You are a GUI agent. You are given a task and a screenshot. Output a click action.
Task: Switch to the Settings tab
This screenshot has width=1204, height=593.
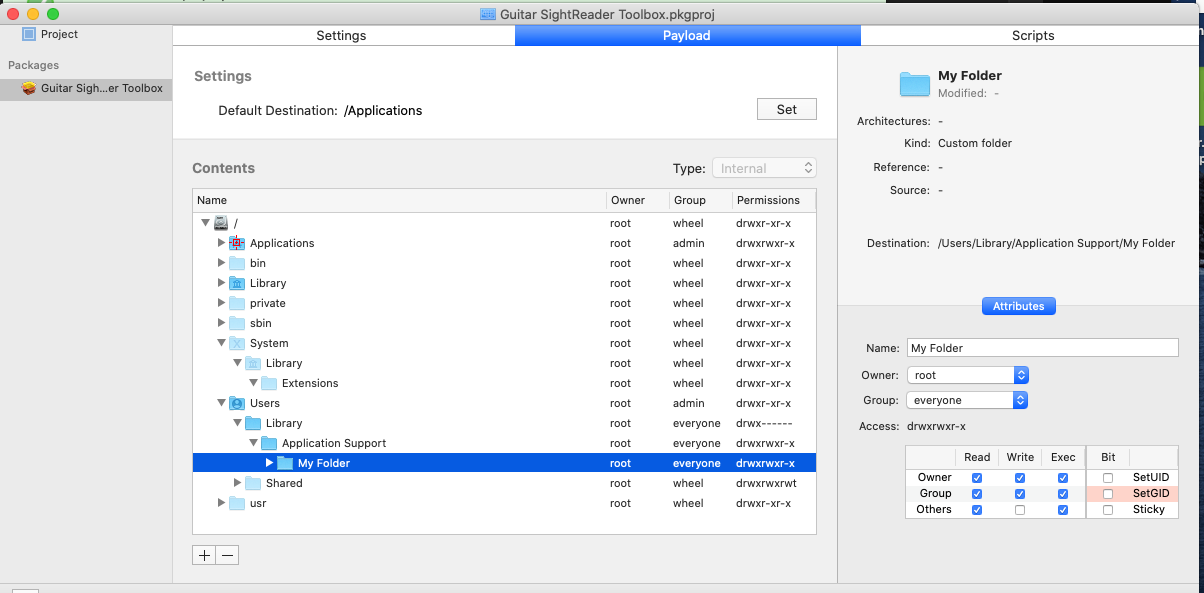tap(342, 36)
